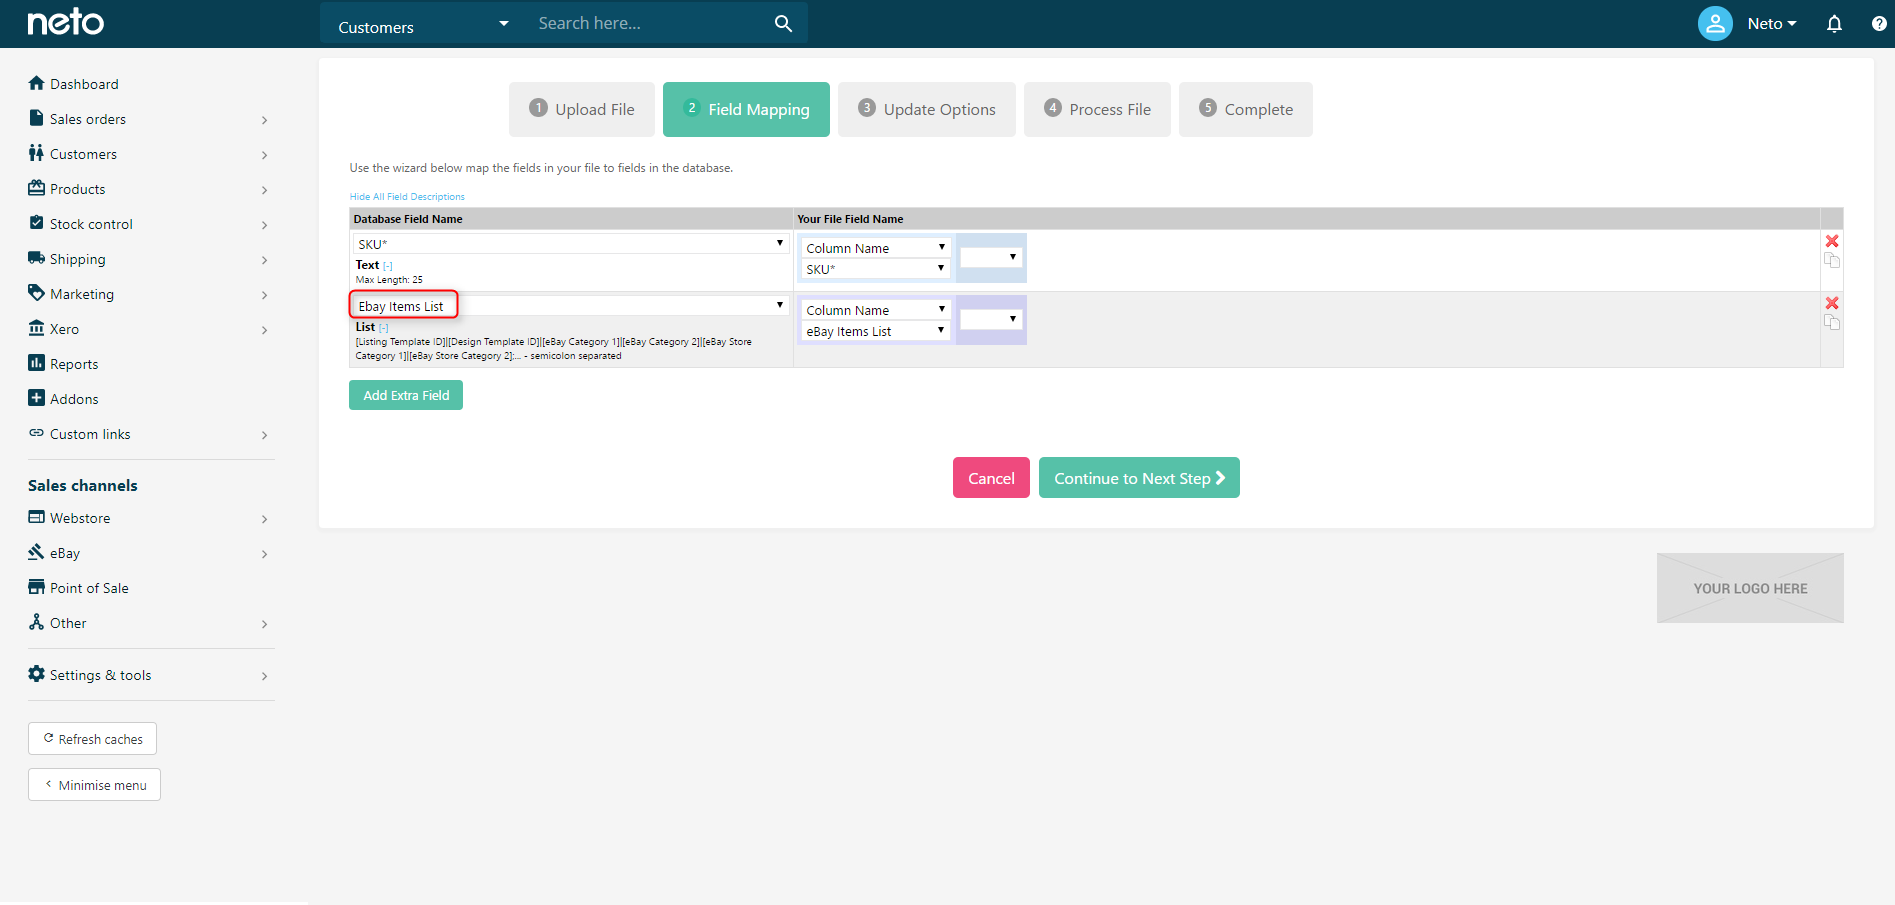Duplicate the Ebay Items List mapping row
The height and width of the screenshot is (905, 1895).
(x=1832, y=322)
